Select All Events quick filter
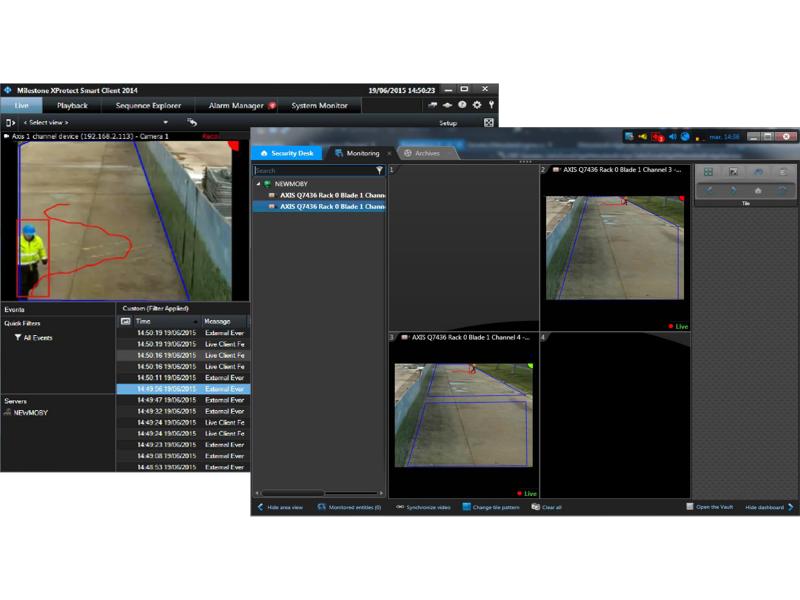This screenshot has height=600, width=800. (x=34, y=337)
